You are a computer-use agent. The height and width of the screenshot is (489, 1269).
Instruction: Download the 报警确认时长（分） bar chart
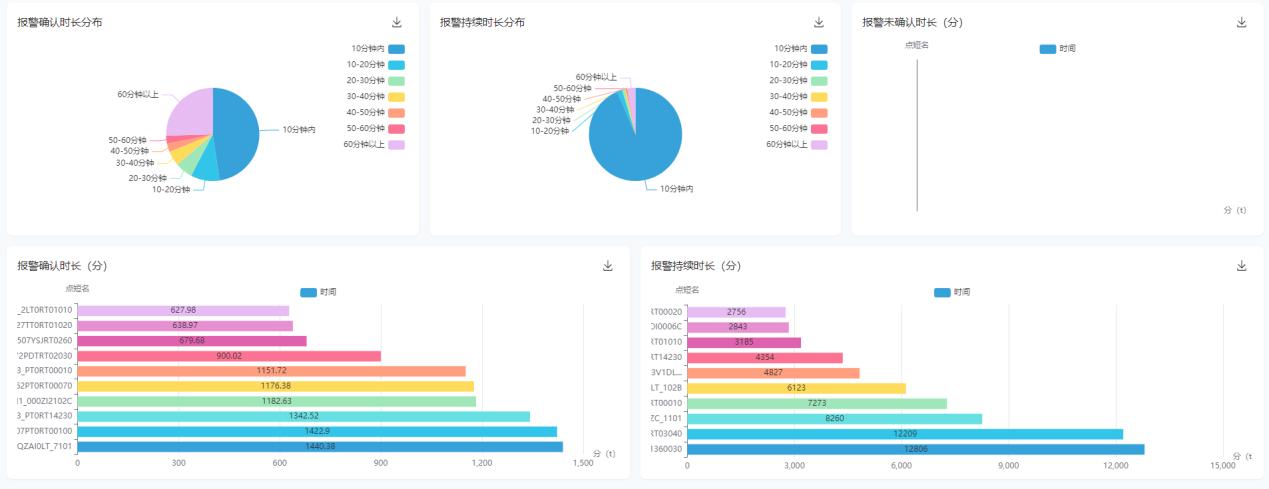coord(608,266)
